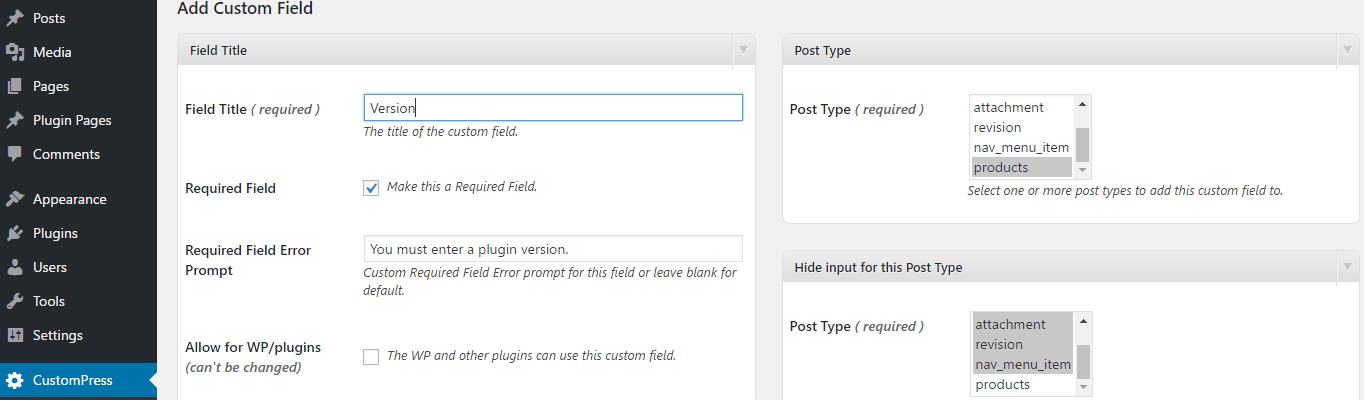Select attachment in Post Type list
Viewport: 1364px width, 400px height.
pos(1022,107)
